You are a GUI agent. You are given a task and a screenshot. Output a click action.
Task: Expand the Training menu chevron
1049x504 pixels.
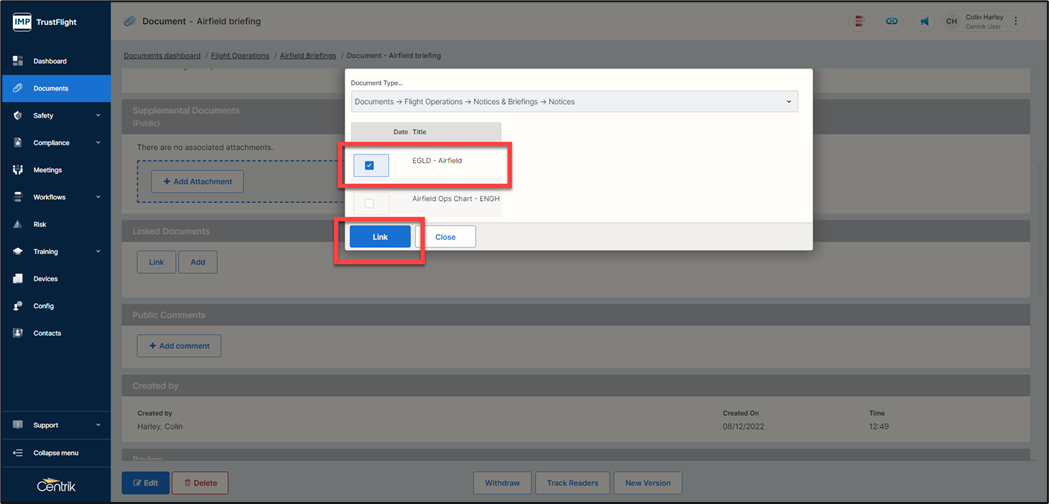coord(98,252)
